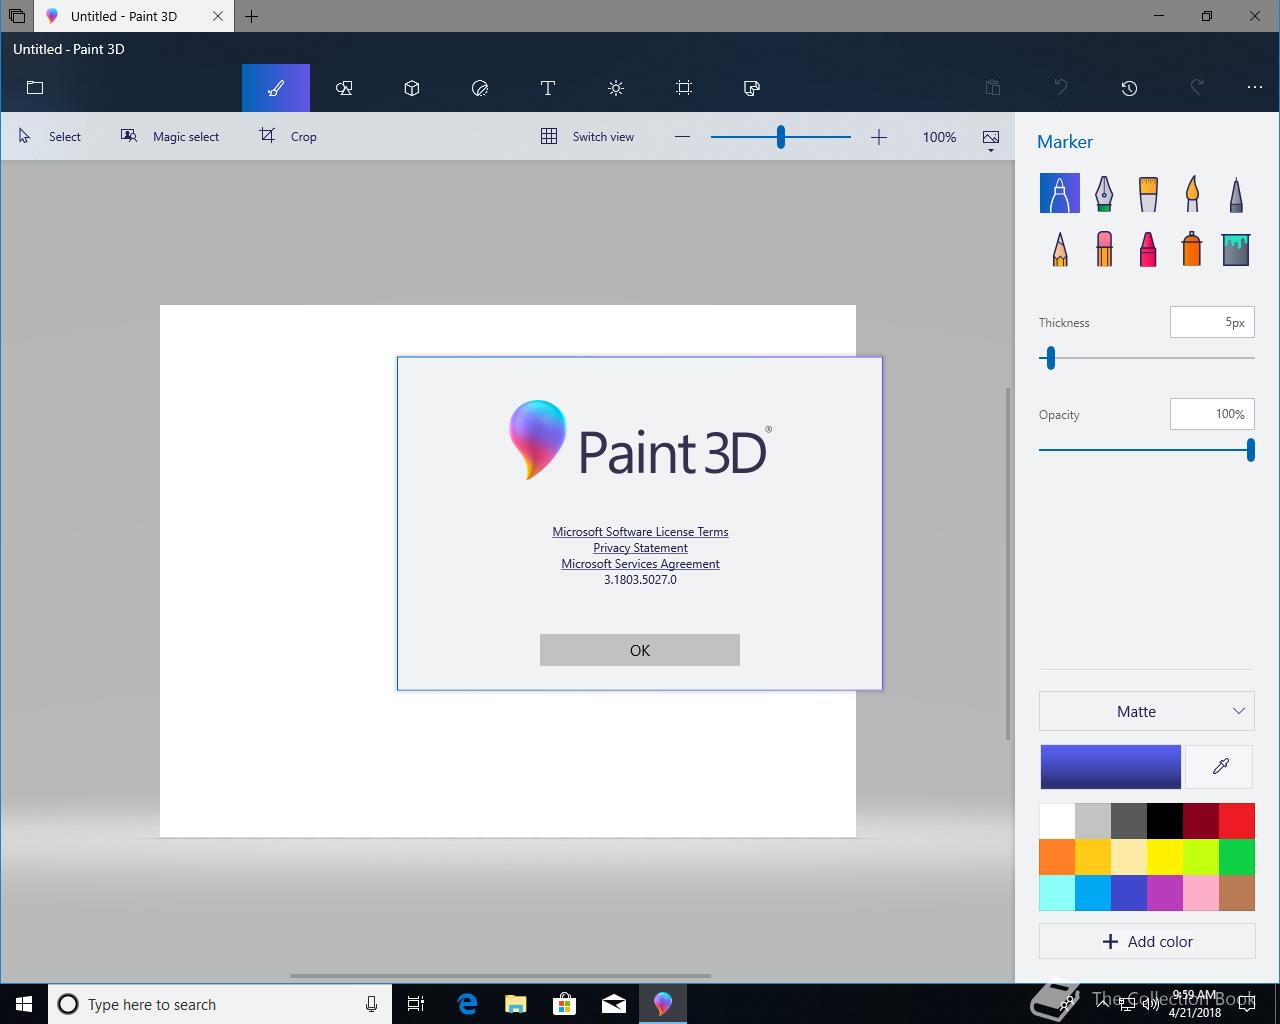Open the Remix 3D icon
Viewport: 1280px width, 1024px height.
pyautogui.click(x=752, y=88)
